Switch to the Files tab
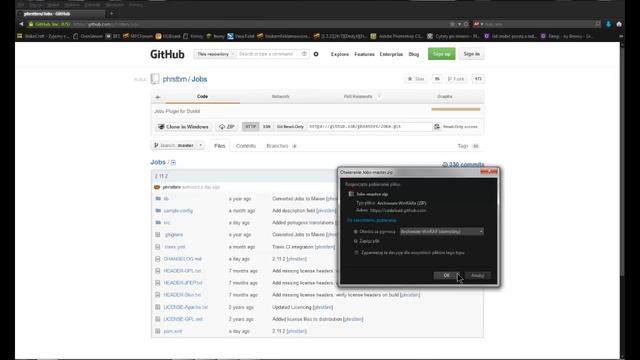The height and width of the screenshot is (360, 640). coord(220,146)
